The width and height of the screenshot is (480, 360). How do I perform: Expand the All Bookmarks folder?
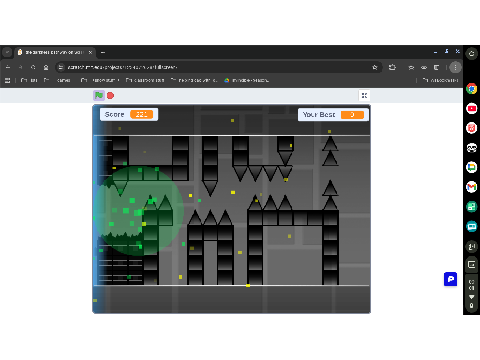tap(440, 80)
